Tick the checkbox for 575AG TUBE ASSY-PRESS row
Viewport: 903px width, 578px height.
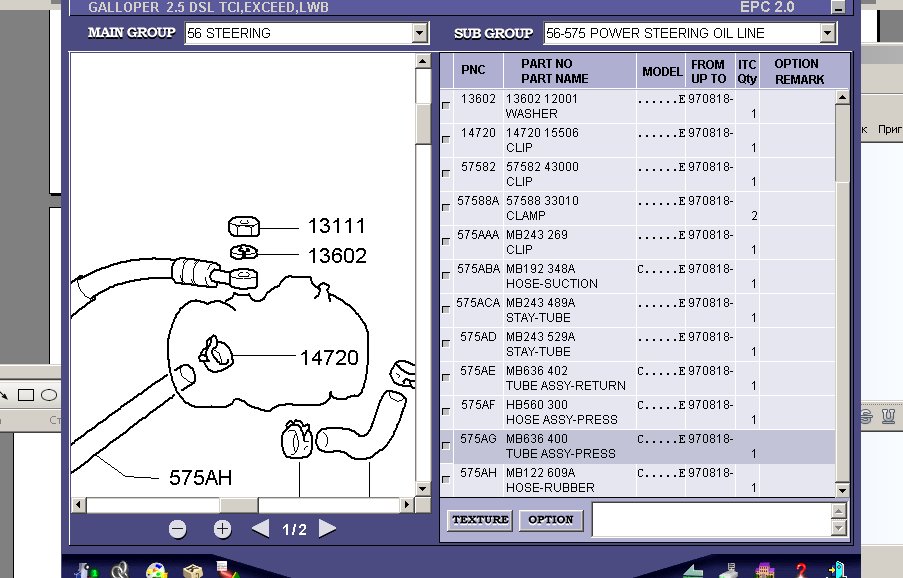coord(446,445)
